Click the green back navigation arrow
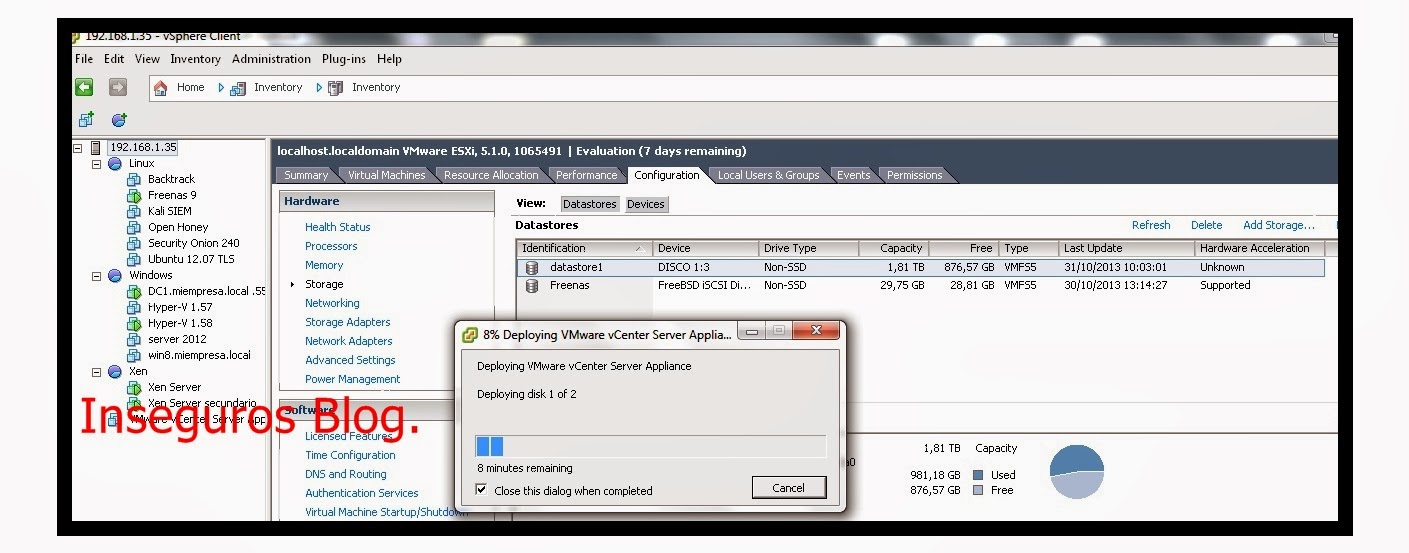This screenshot has height=553, width=1409. tap(84, 88)
